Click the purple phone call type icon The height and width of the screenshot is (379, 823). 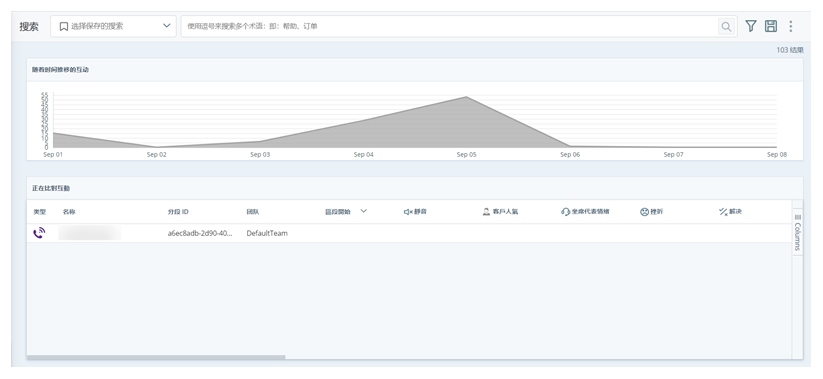click(x=39, y=233)
